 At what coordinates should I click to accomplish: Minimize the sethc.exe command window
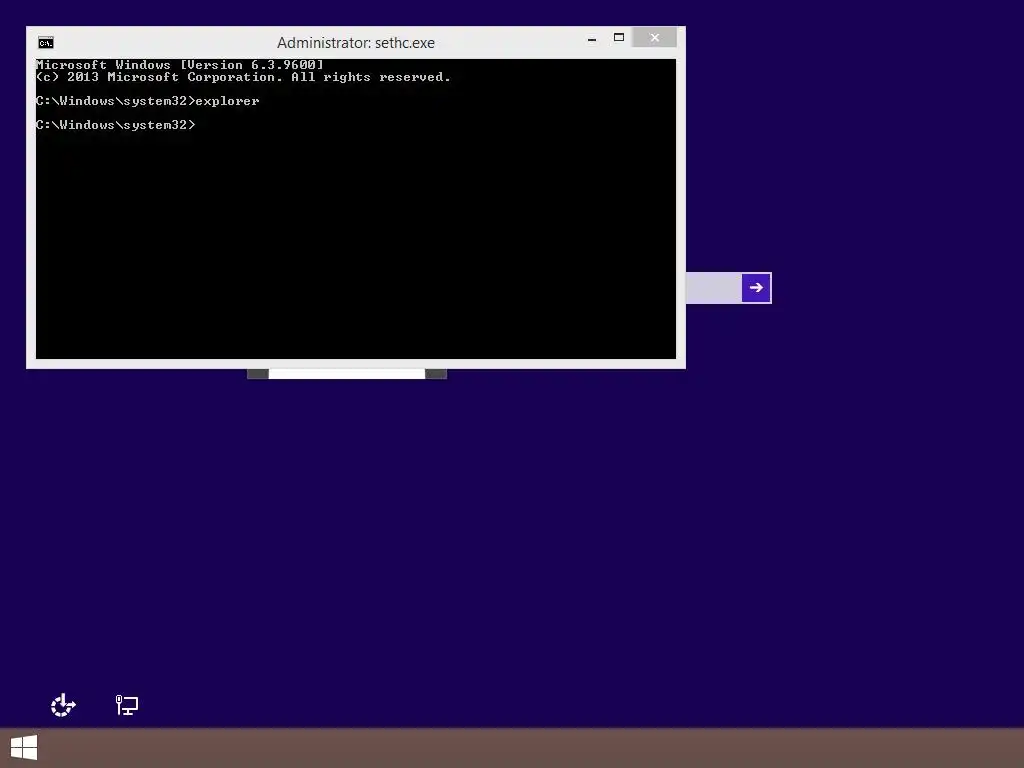click(x=592, y=39)
